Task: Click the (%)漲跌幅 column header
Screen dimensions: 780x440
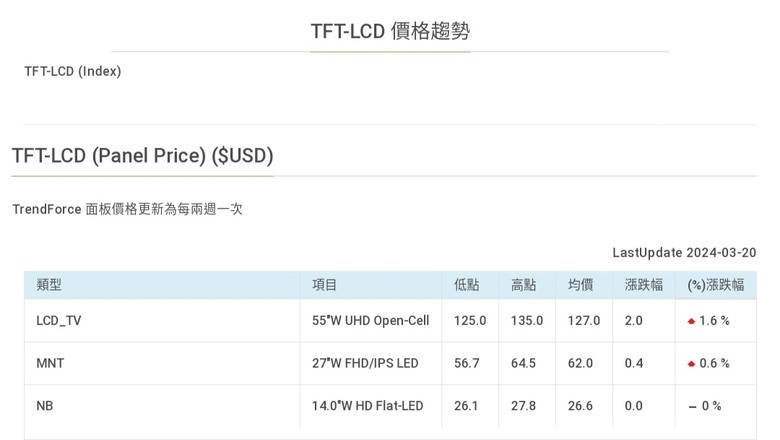Action: 716,285
